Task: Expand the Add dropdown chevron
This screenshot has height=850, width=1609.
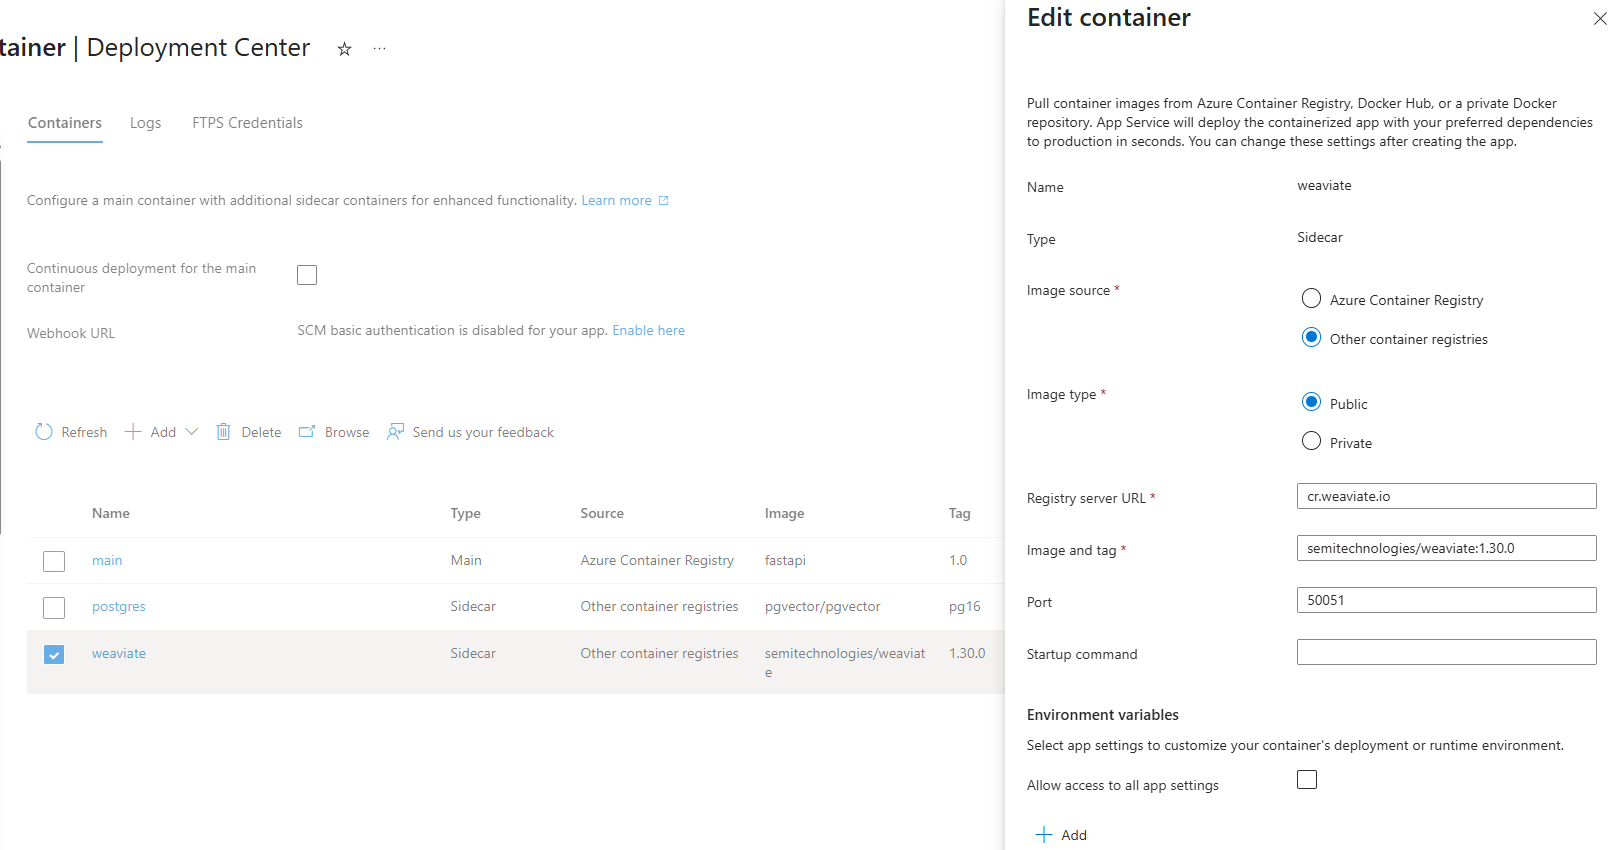Action: (192, 432)
